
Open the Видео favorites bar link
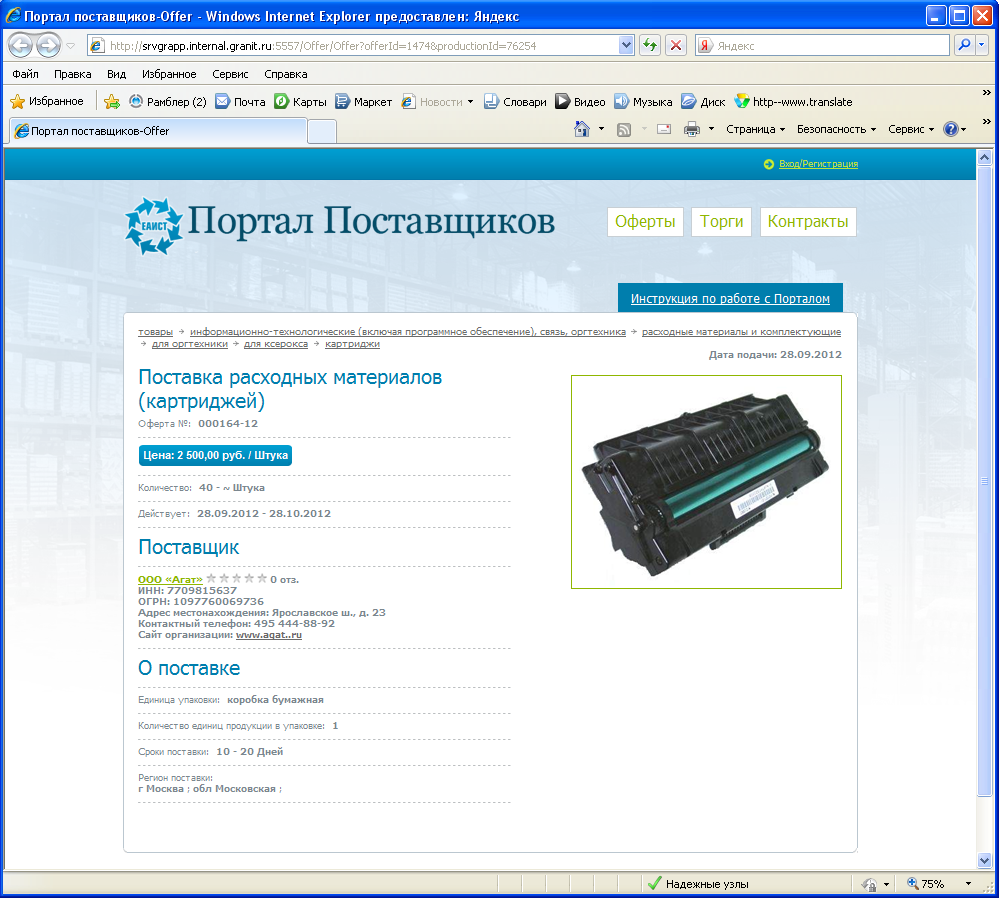point(580,101)
